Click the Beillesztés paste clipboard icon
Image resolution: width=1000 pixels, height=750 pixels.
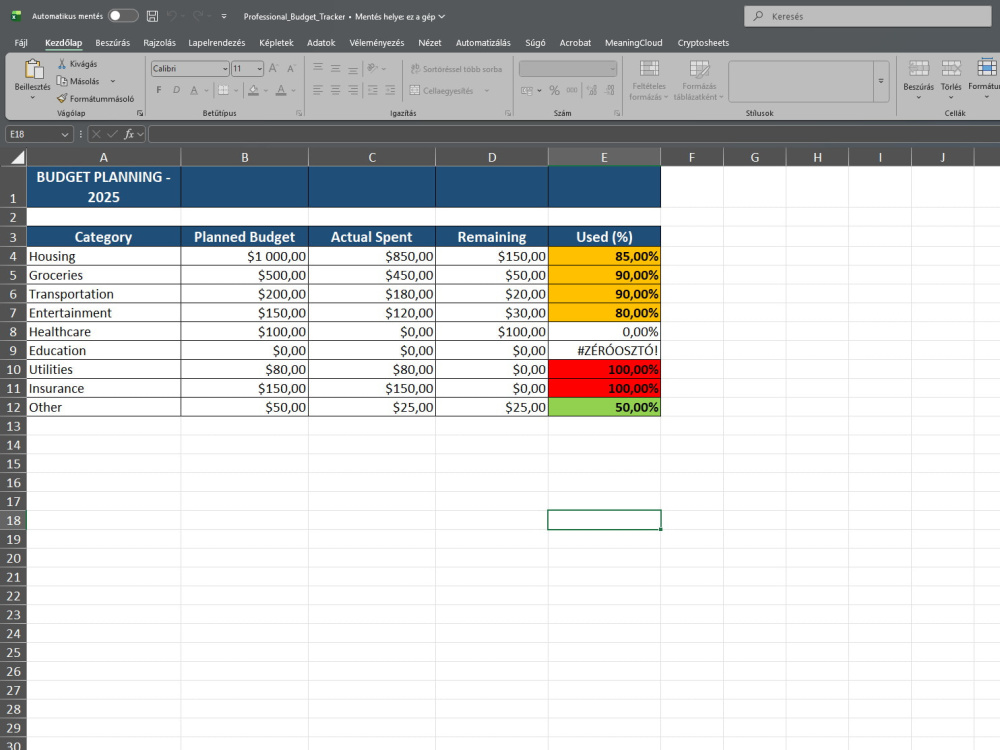click(33, 69)
